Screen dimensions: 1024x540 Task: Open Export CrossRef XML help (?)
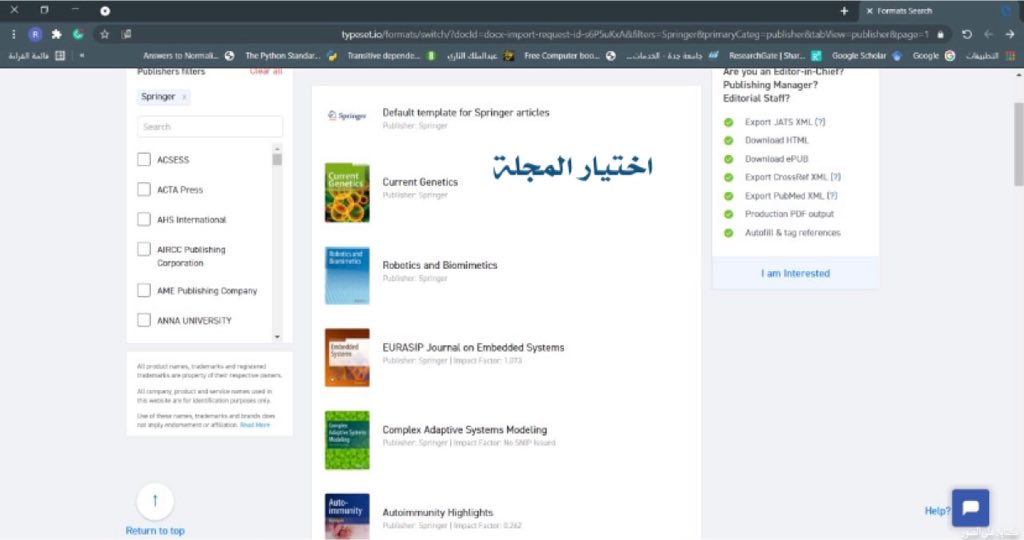835,177
